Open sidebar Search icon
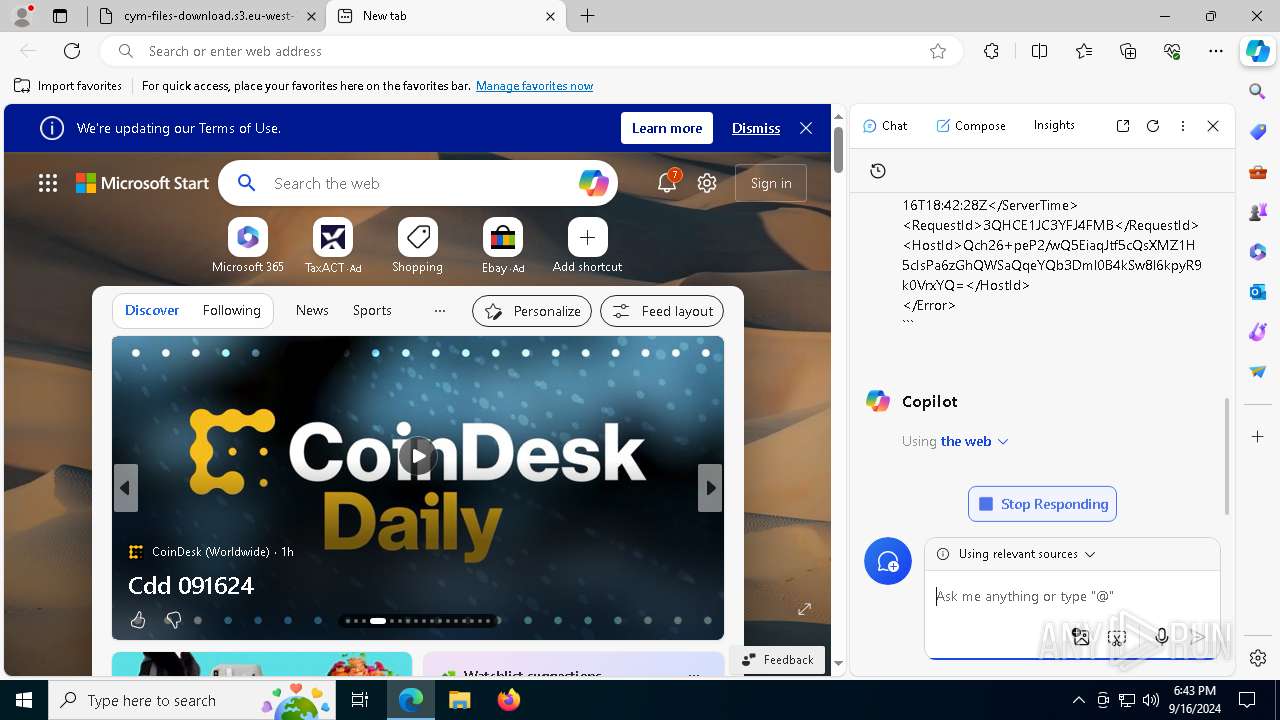1280x720 pixels. (1258, 92)
